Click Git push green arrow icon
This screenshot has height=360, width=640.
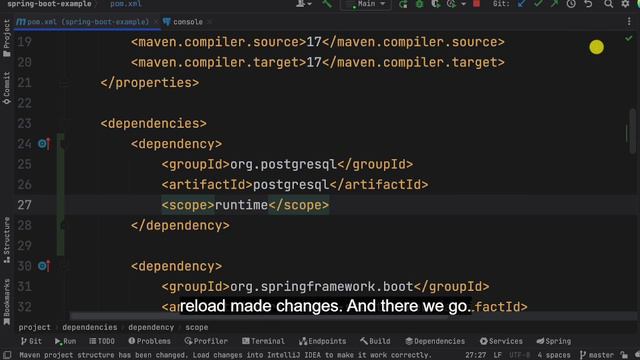pos(554,4)
